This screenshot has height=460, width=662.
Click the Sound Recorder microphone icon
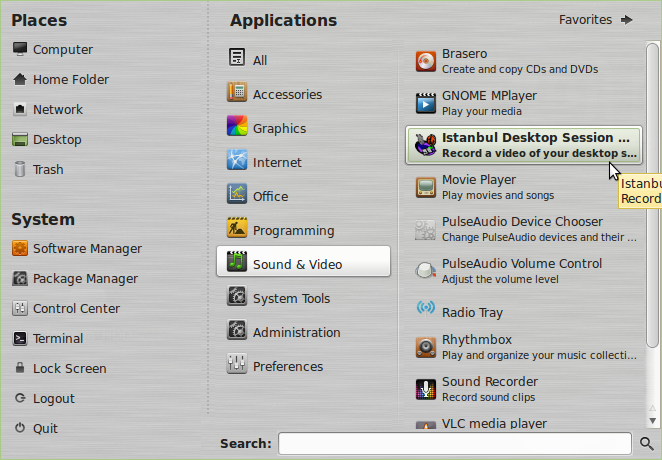(x=426, y=389)
